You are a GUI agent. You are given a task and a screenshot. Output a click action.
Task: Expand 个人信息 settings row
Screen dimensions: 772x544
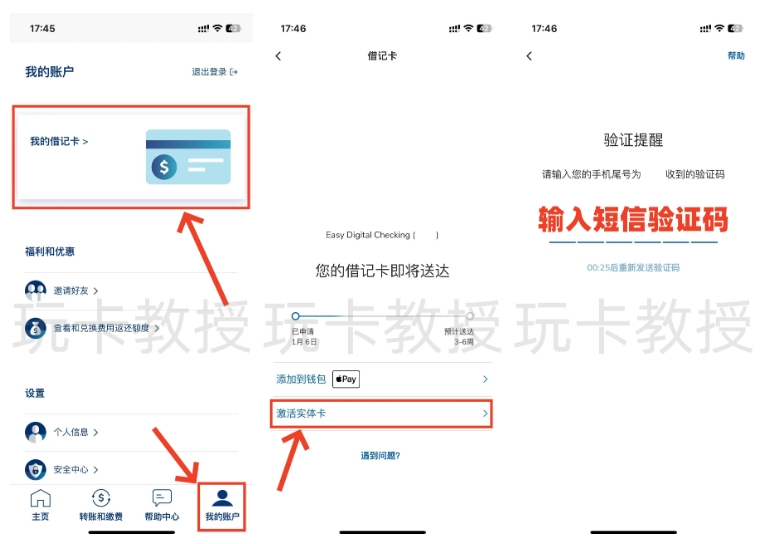pos(76,432)
